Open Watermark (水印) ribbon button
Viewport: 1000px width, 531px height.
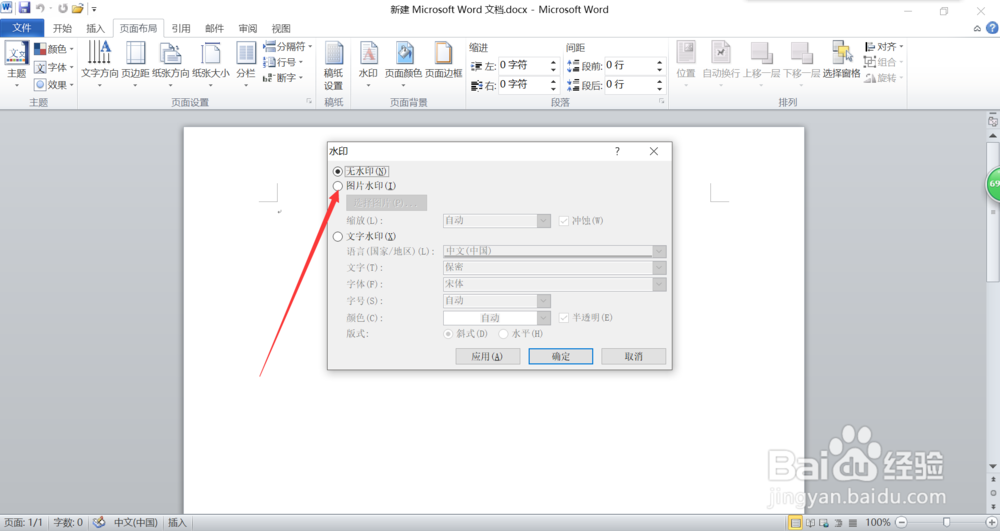pyautogui.click(x=368, y=64)
